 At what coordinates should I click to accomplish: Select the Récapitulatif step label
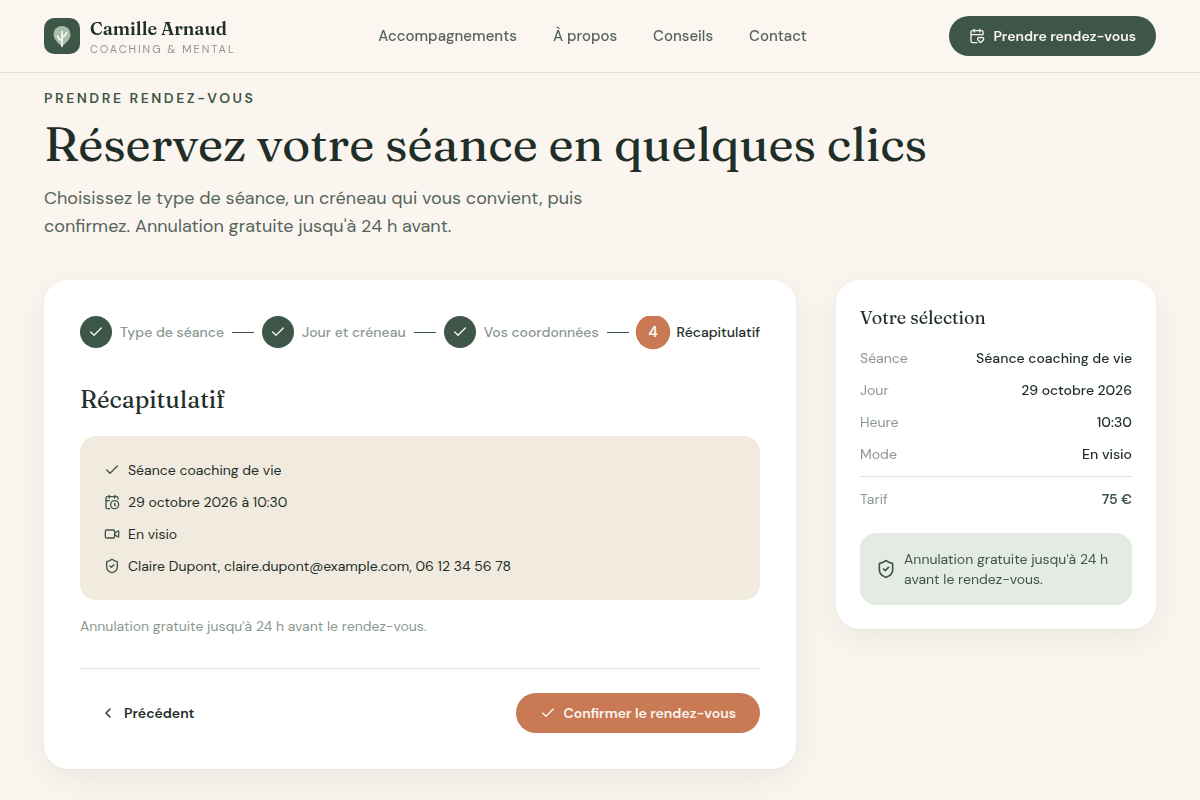[718, 332]
